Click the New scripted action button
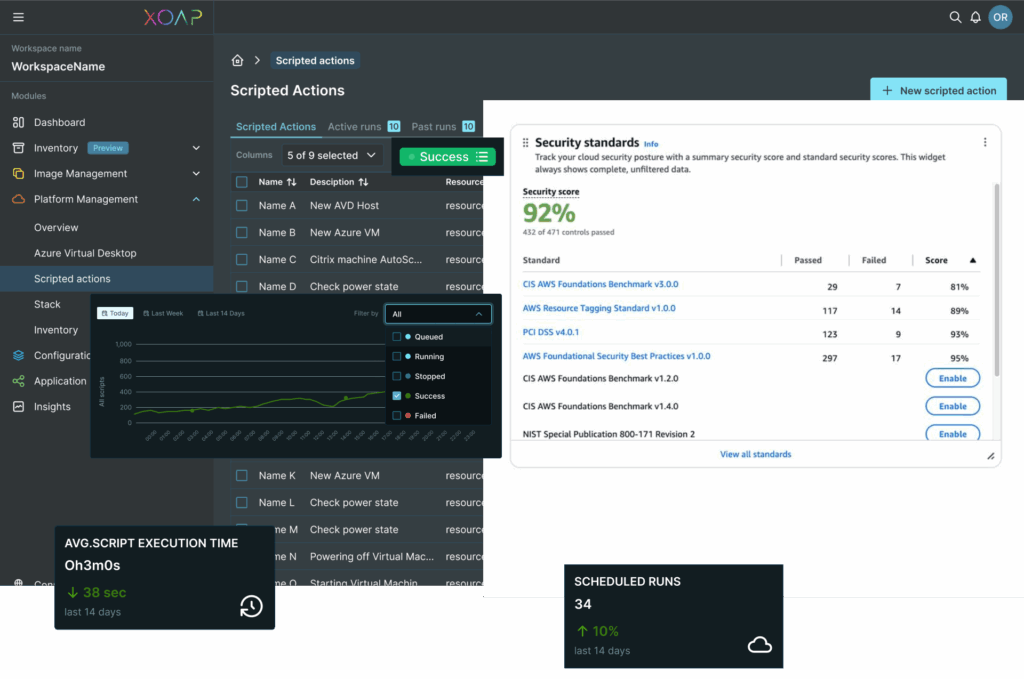Screen dimensions: 1024x679 [938, 89]
